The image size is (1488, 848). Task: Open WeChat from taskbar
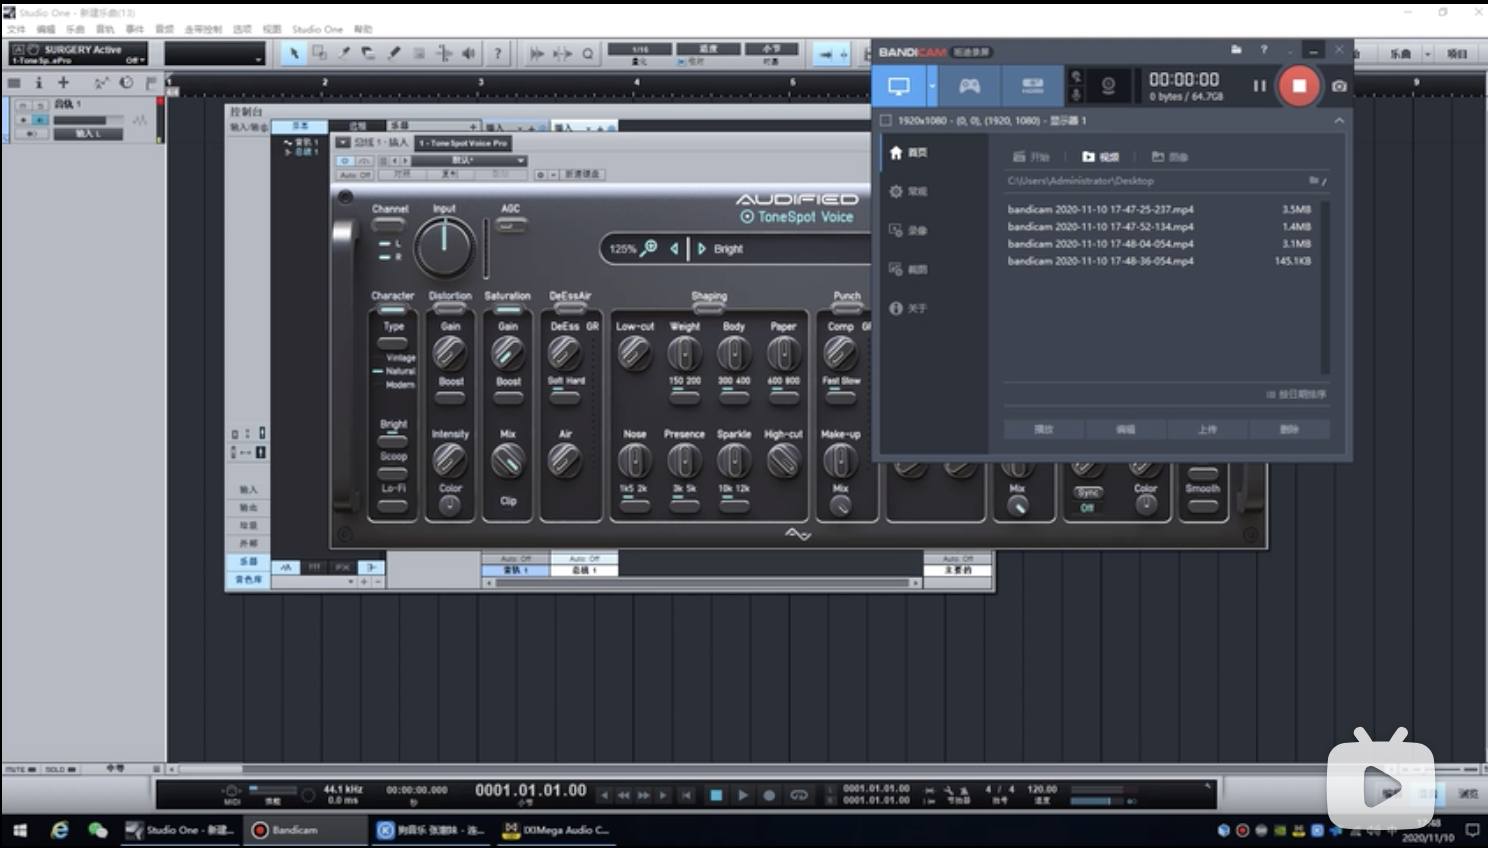click(98, 830)
